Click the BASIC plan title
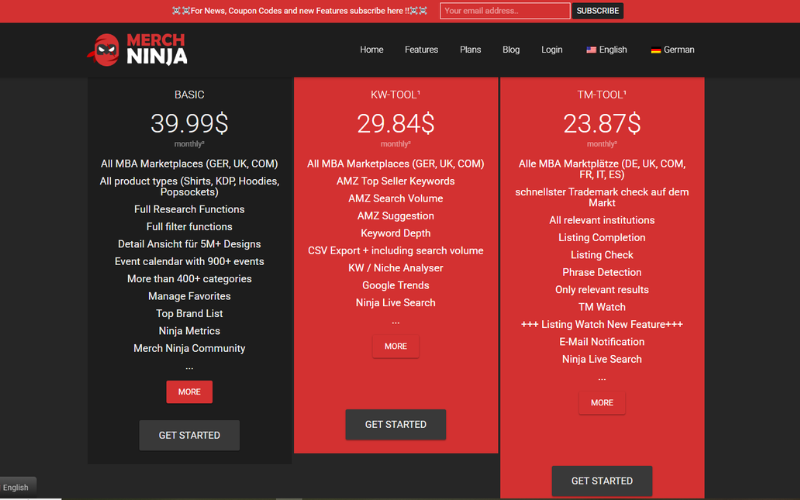 tap(189, 94)
